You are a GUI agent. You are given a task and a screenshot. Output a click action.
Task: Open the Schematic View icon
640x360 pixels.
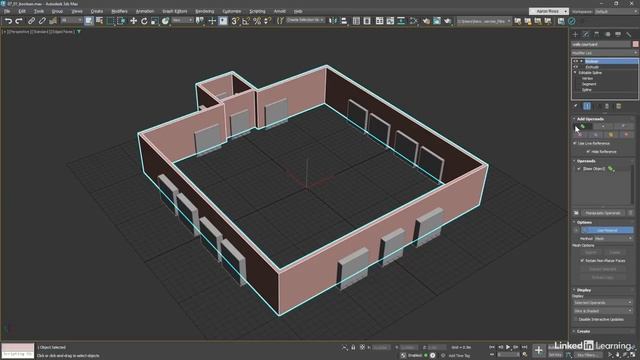point(401,21)
